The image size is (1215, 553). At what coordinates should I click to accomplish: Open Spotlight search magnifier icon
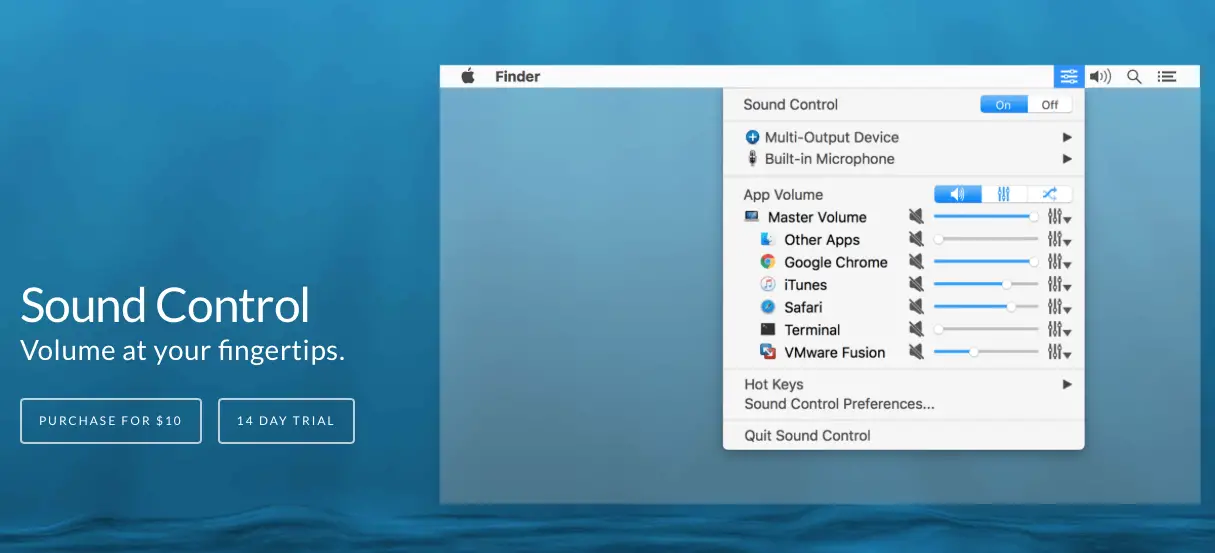pos(1134,76)
